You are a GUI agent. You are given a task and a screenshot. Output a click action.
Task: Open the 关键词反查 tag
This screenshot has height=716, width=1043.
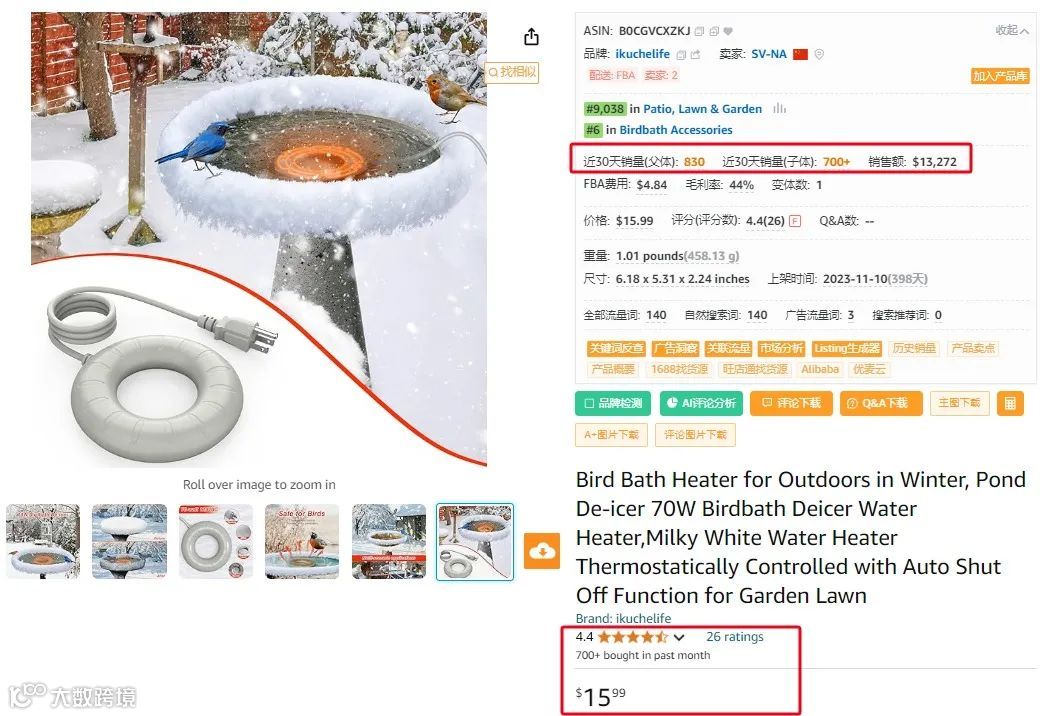pos(617,348)
